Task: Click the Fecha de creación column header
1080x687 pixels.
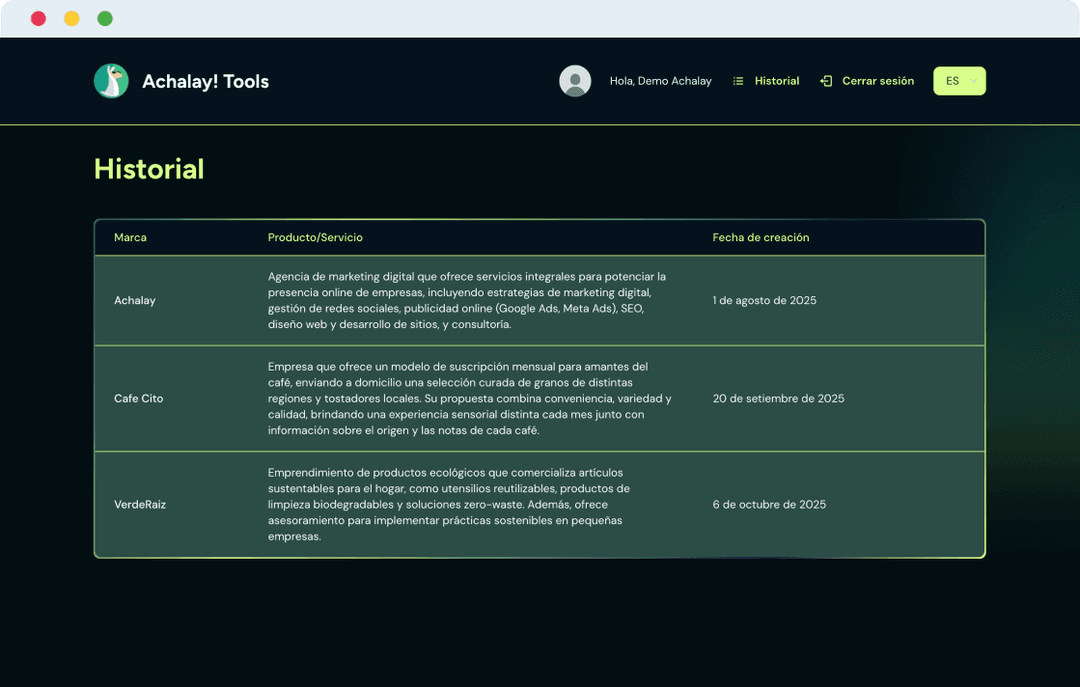Action: click(760, 238)
